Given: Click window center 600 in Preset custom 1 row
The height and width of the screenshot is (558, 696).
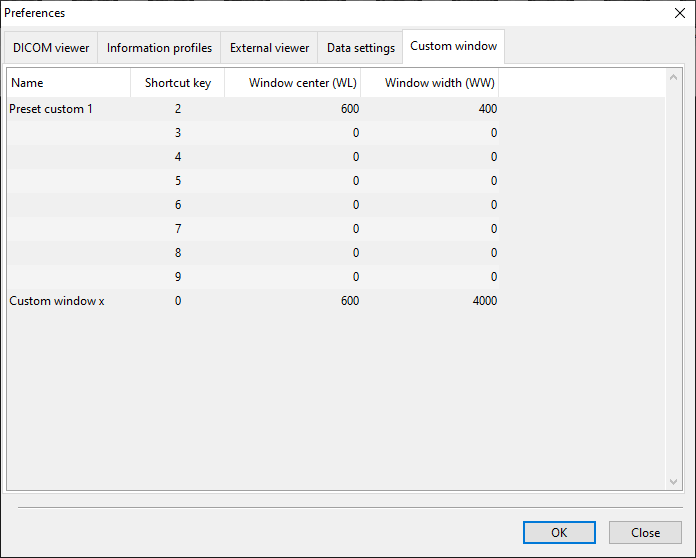Looking at the screenshot, I should pyautogui.click(x=293, y=109).
